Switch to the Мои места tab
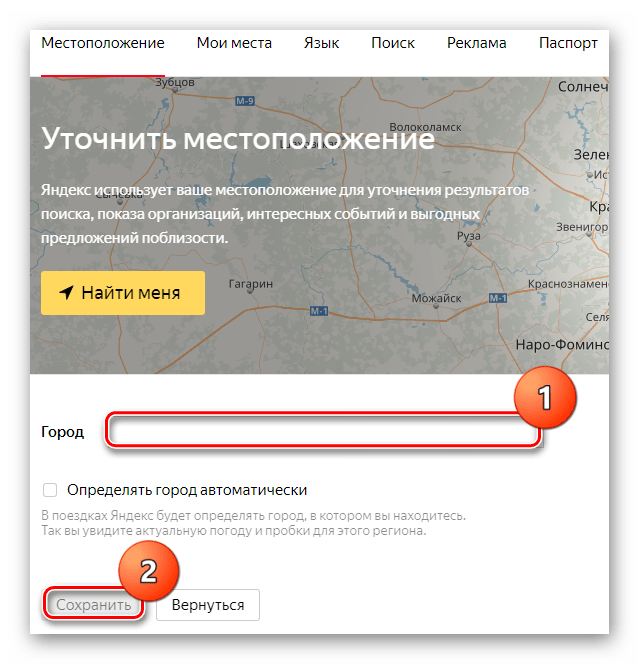 pos(234,43)
